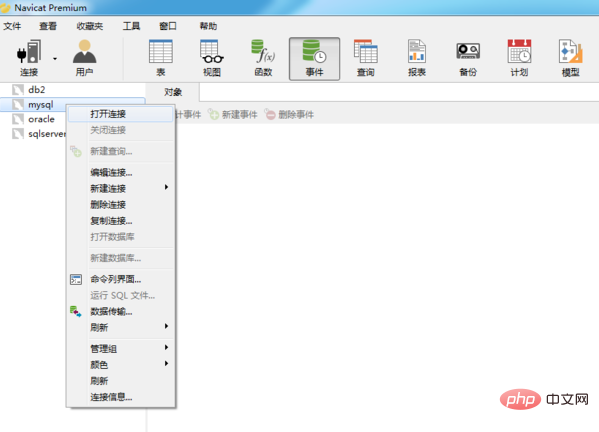The width and height of the screenshot is (599, 432).
Task: Click the red minus icon of 删除事件
Action: tap(270, 115)
